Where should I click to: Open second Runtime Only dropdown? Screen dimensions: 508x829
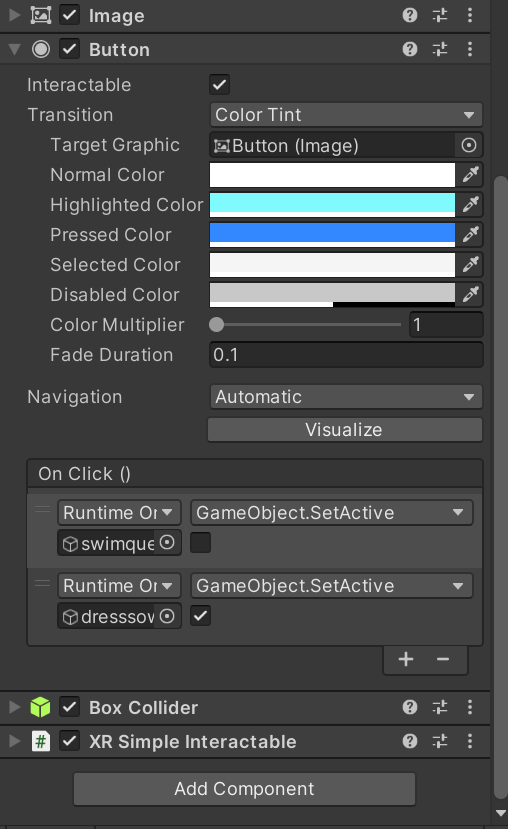pos(119,586)
